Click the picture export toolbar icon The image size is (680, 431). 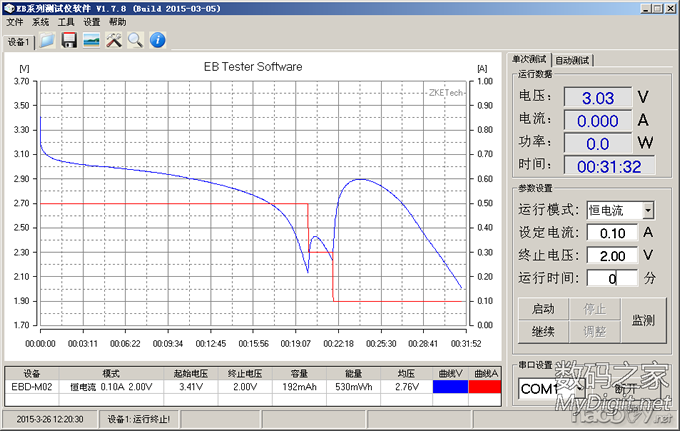(x=91, y=40)
